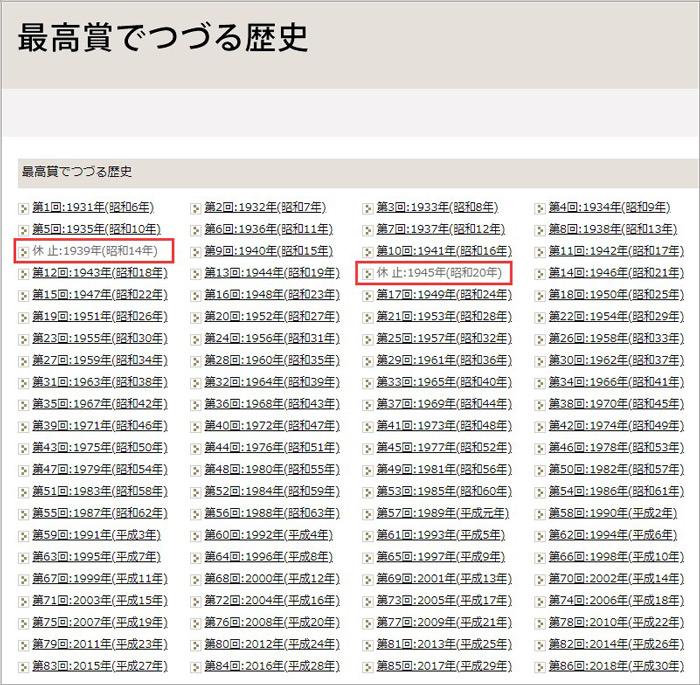Click bullet icon beside 第10回:1941年
The image size is (700, 685).
tap(368, 252)
